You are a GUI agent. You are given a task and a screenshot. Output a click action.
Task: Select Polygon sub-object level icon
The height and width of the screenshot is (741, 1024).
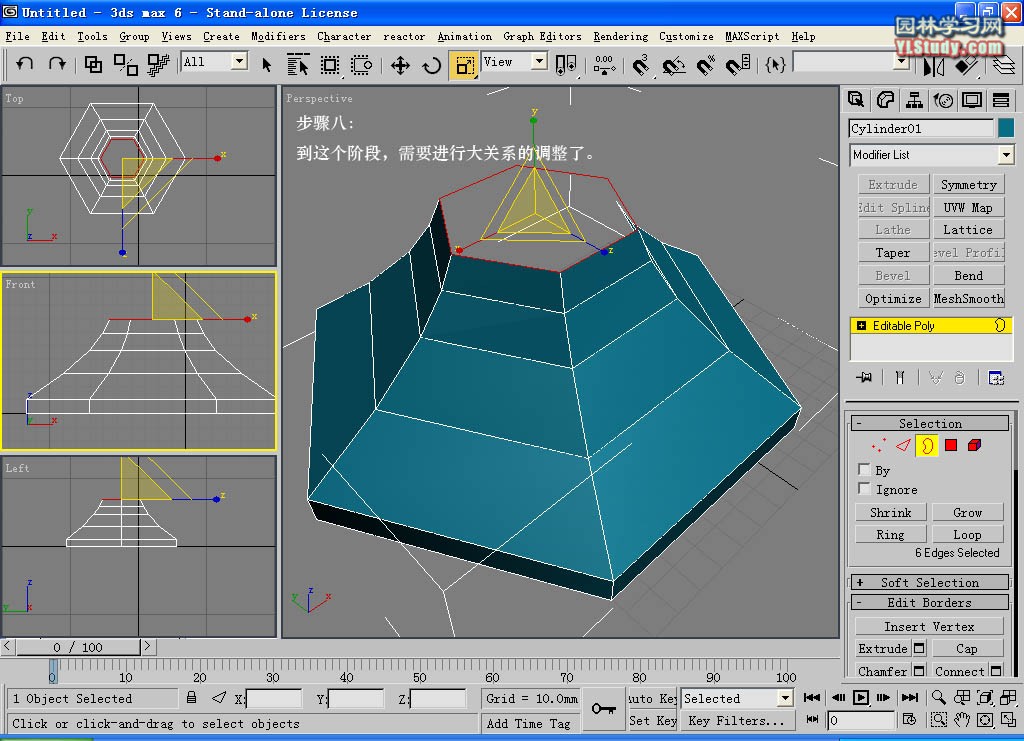[951, 445]
